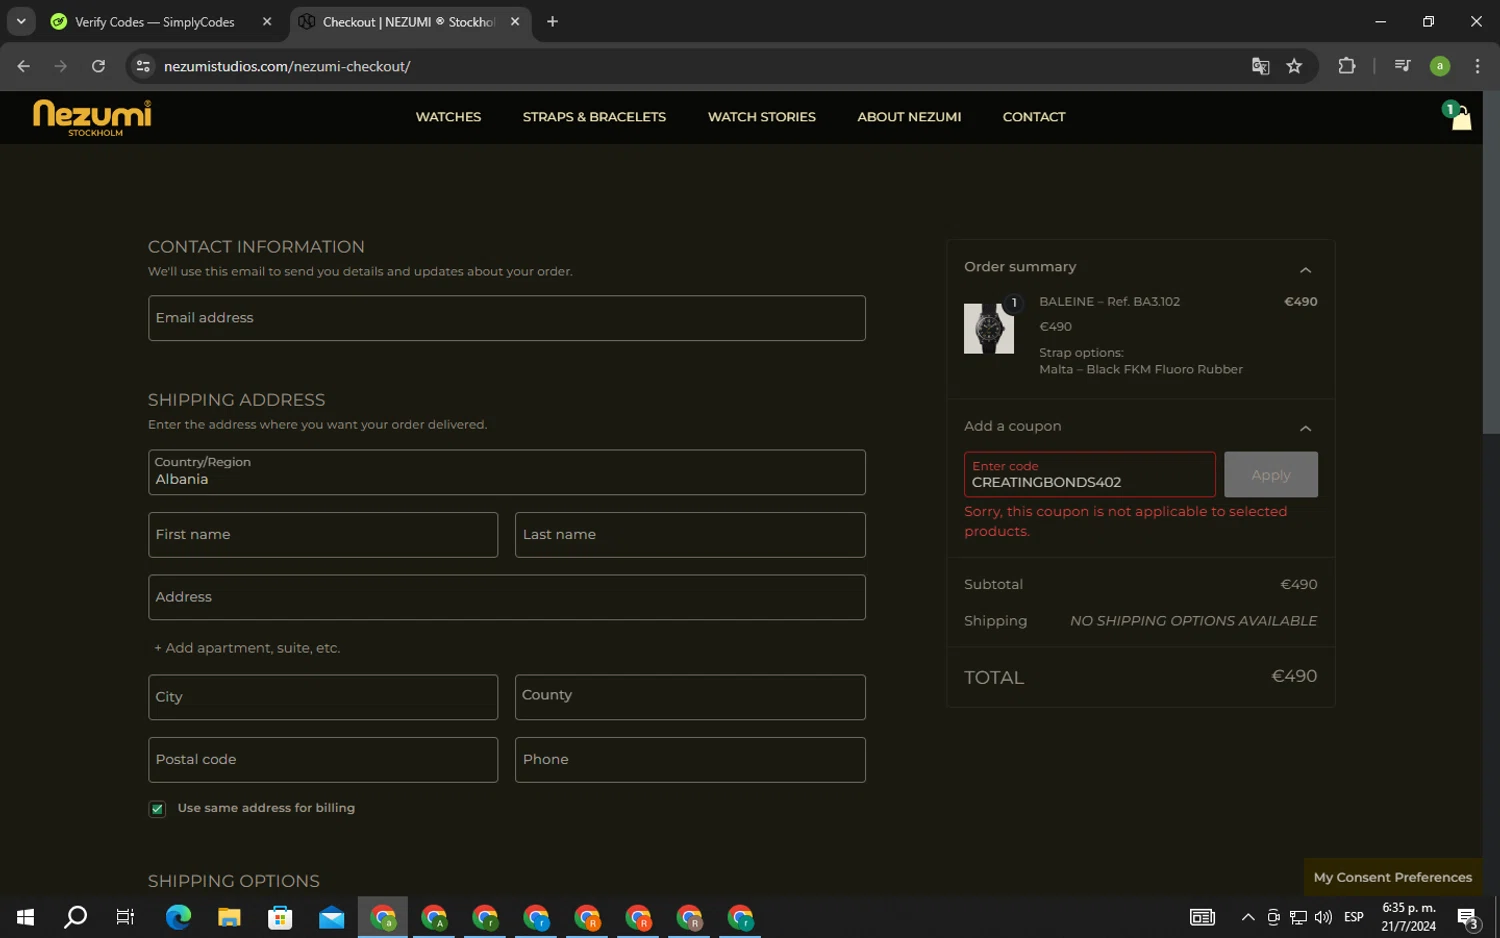The height and width of the screenshot is (938, 1500).
Task: Focus the City field
Action: (322, 697)
